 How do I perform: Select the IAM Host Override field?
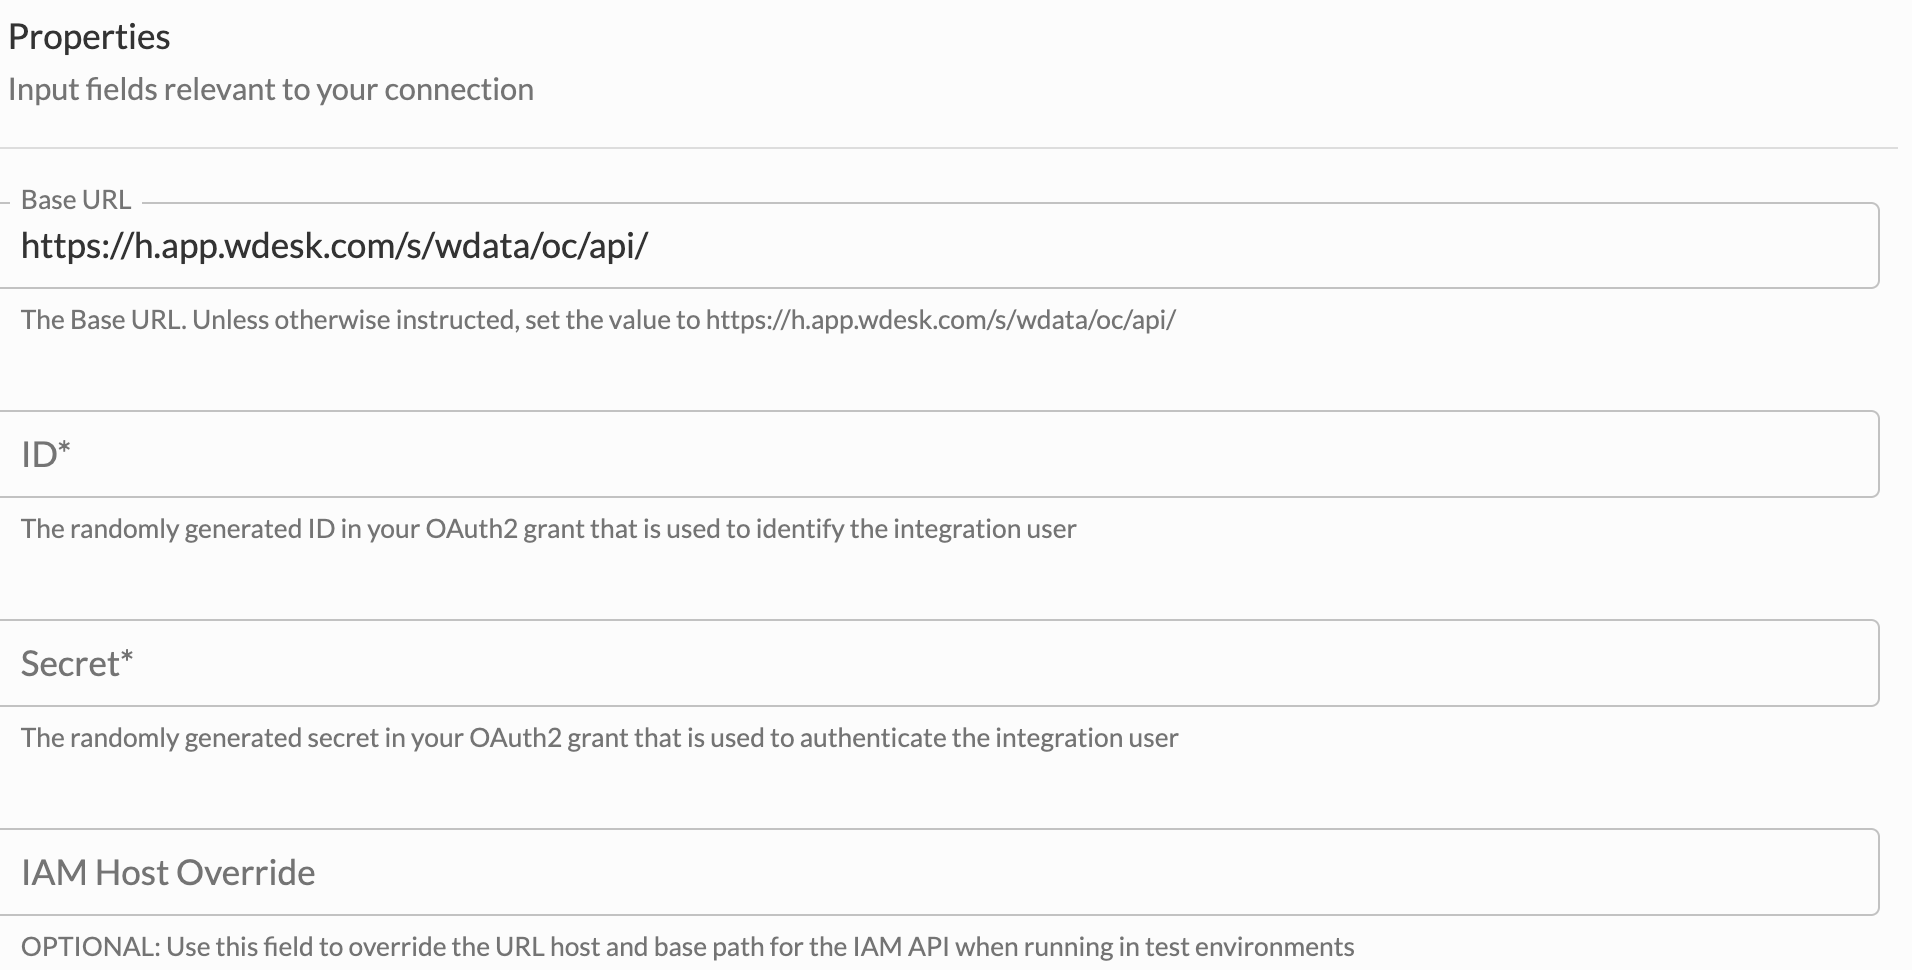point(940,873)
